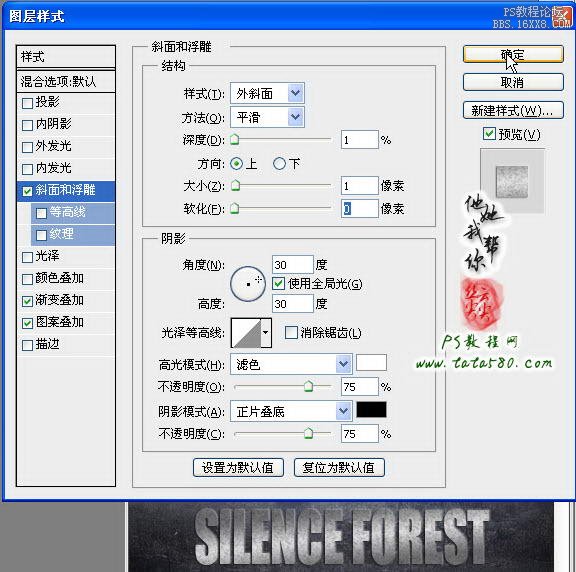The width and height of the screenshot is (576, 572).
Task: Open the 样式 style dropdown showing 外斜面
Action: point(267,94)
